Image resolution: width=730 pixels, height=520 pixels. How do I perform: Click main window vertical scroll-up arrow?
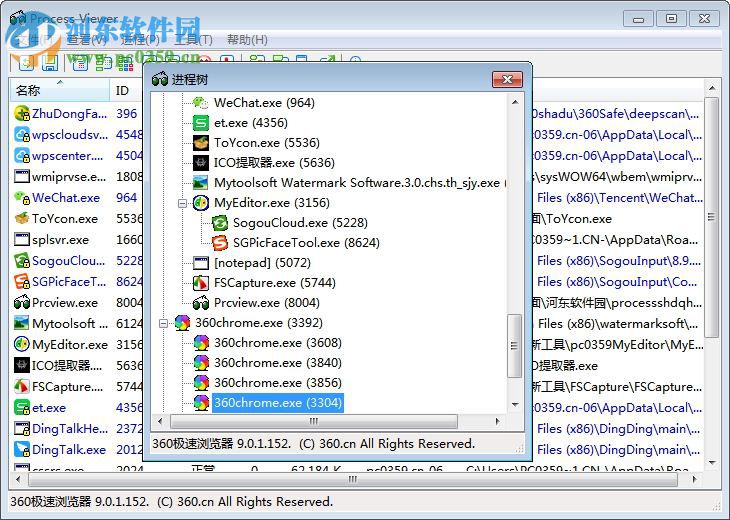(x=712, y=88)
